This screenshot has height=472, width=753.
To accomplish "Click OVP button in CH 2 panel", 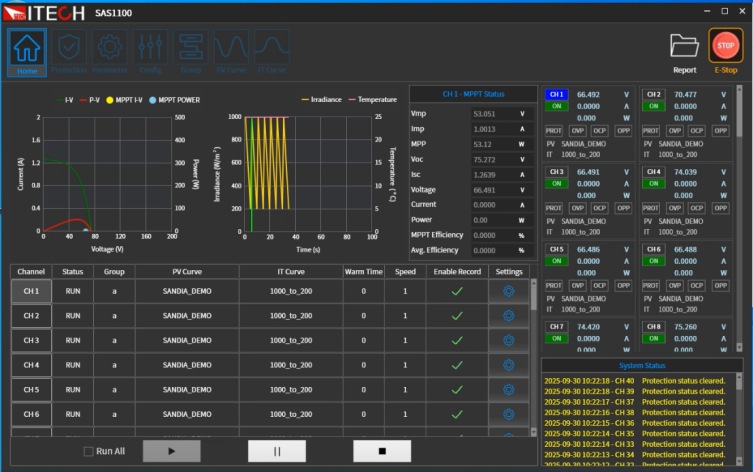I will pyautogui.click(x=675, y=130).
